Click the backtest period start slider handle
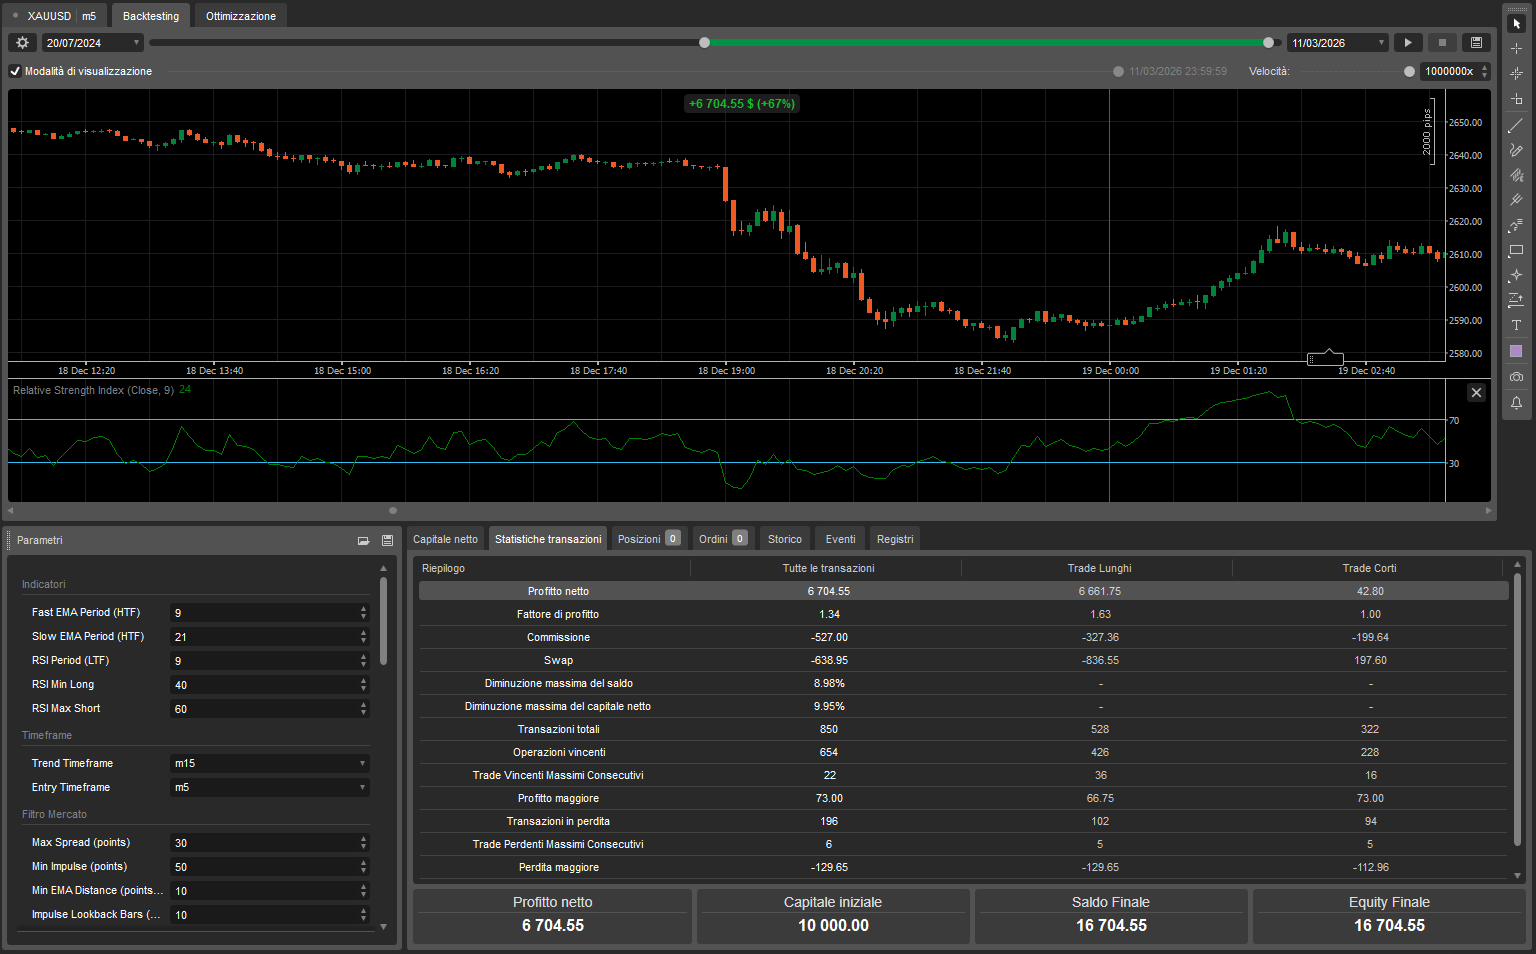Screen dimensions: 1536x954 [x=705, y=42]
